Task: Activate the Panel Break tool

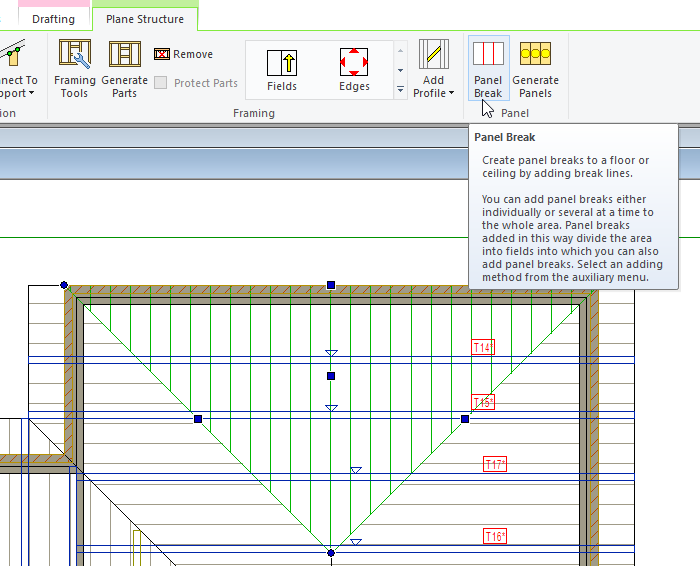Action: pyautogui.click(x=488, y=68)
